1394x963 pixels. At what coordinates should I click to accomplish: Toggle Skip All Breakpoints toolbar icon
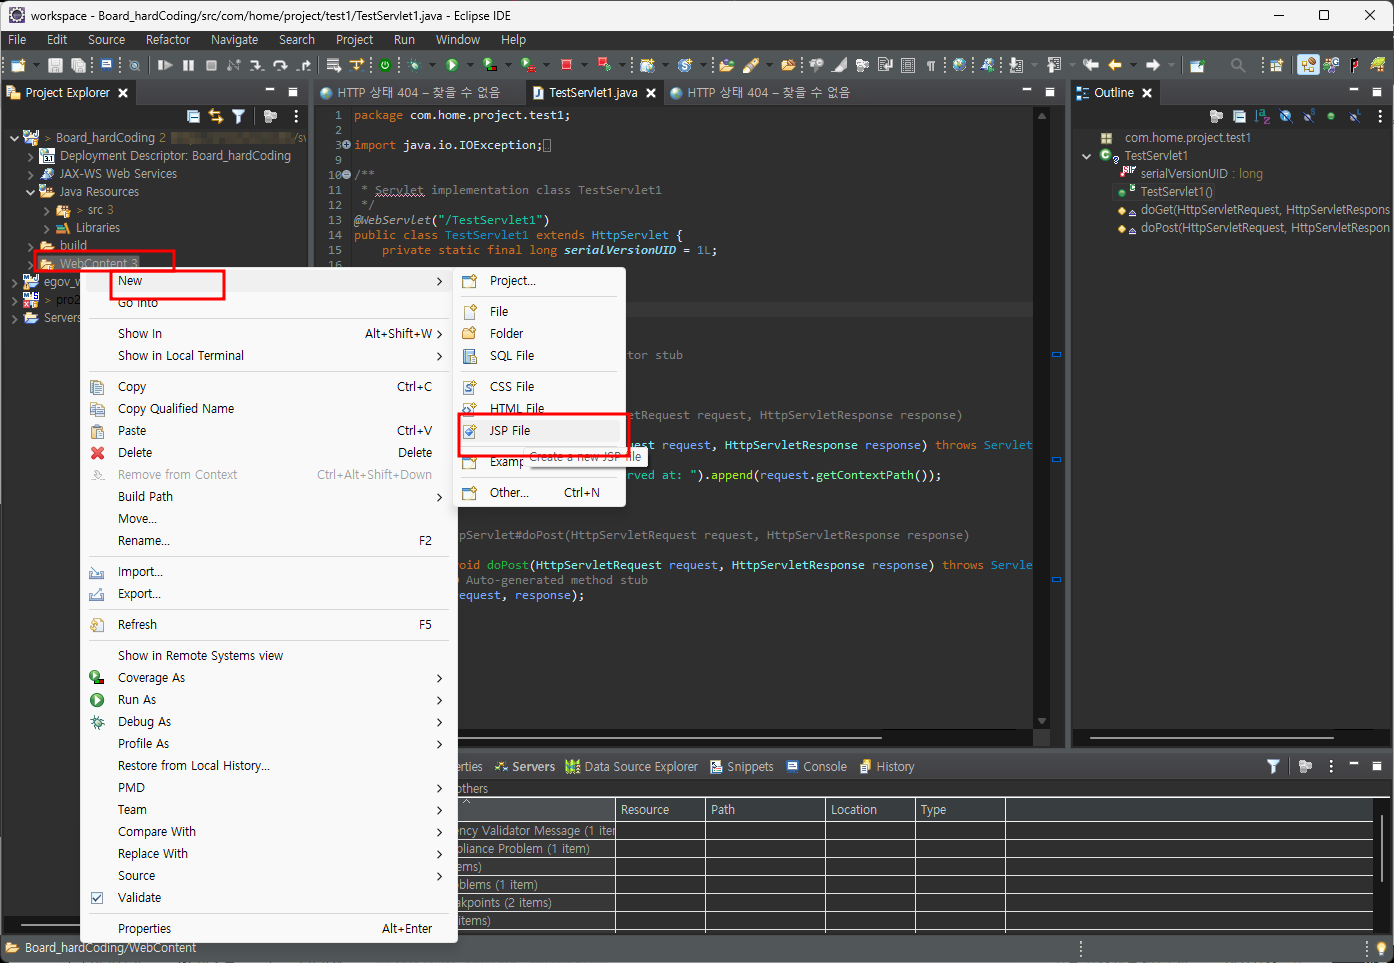(134, 65)
